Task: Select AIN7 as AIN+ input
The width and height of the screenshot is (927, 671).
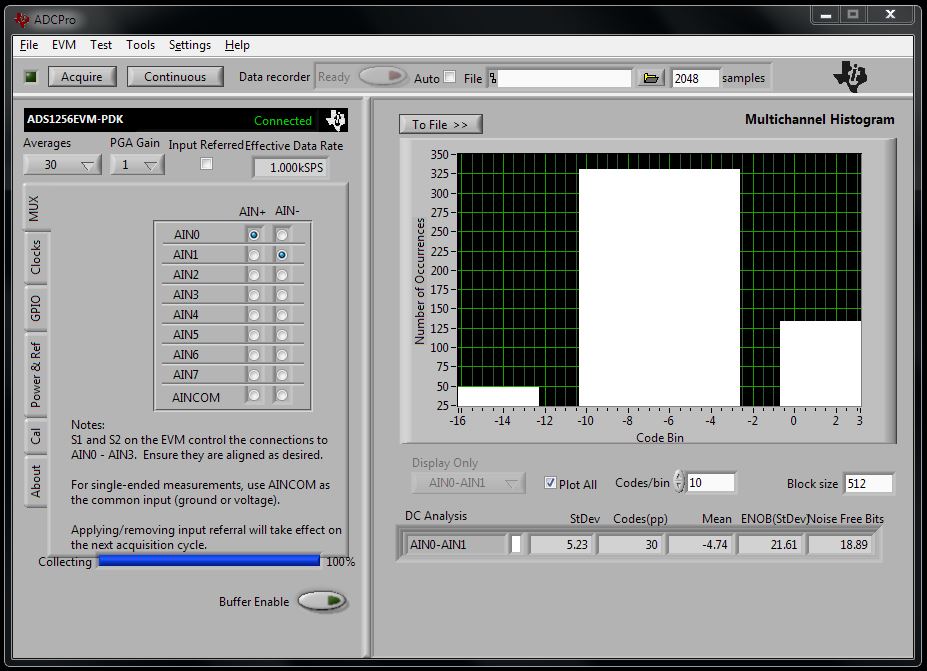Action: (254, 375)
